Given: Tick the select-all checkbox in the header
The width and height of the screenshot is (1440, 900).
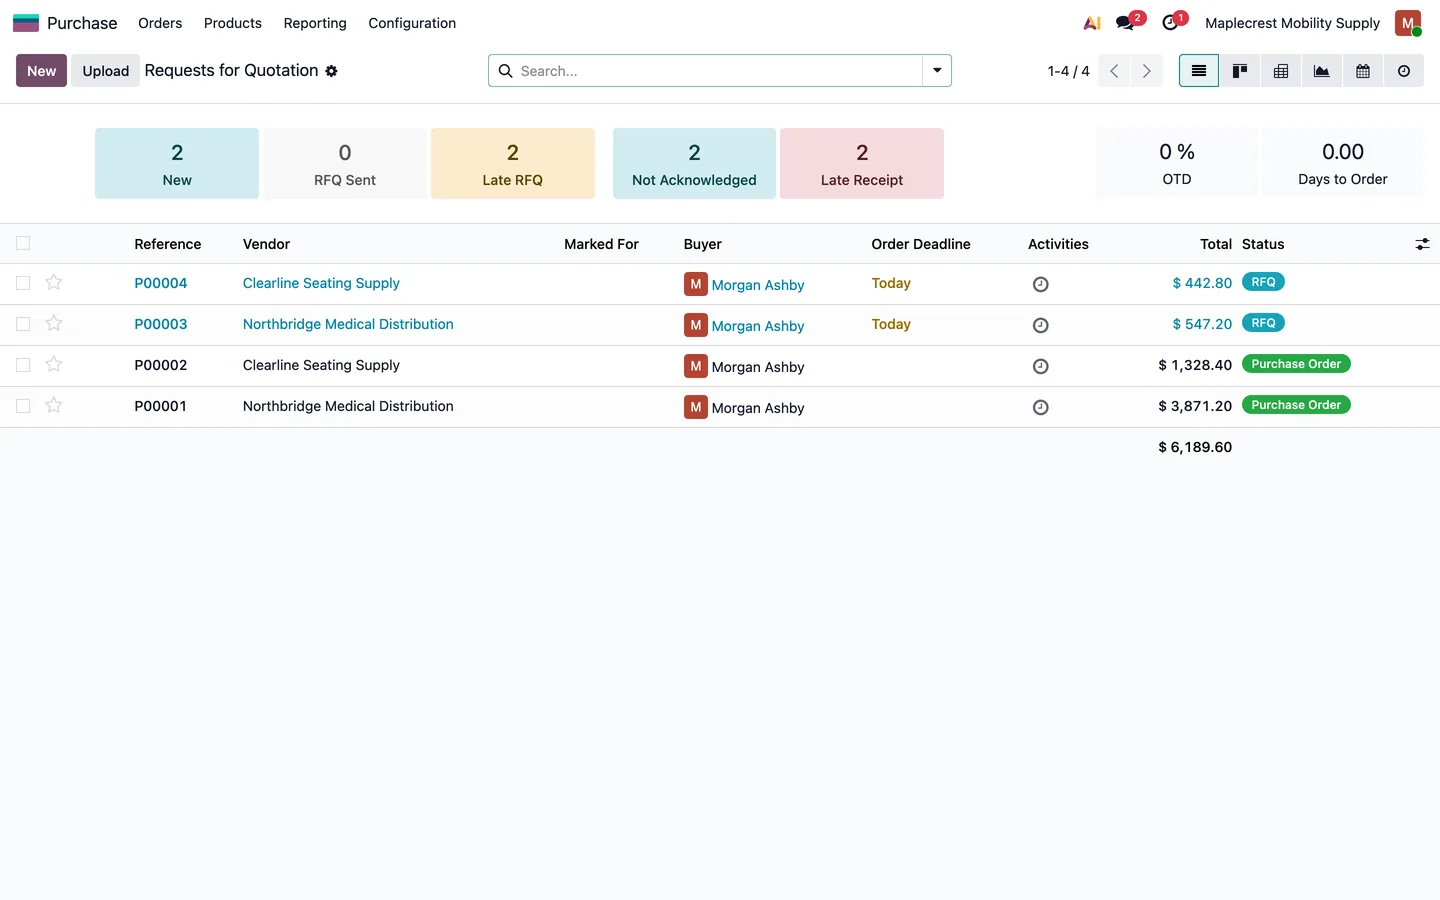Looking at the screenshot, I should pyautogui.click(x=23, y=243).
